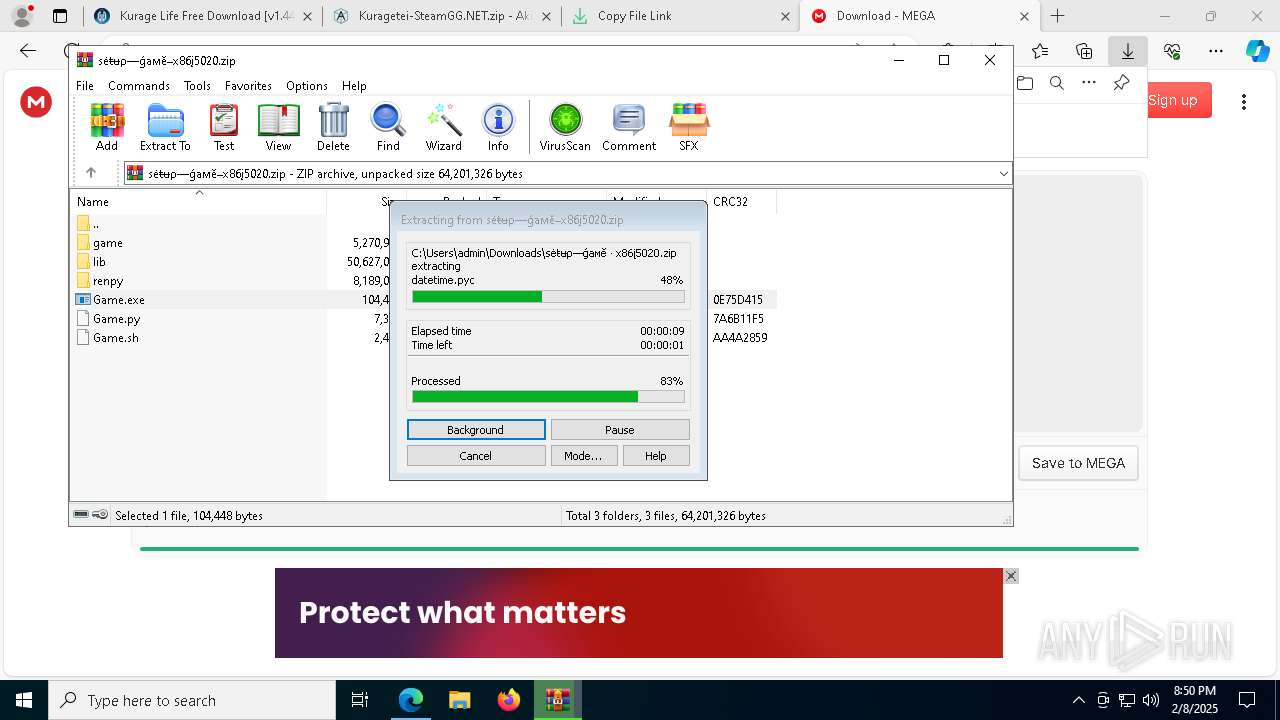Expand the archive path dropdown
The height and width of the screenshot is (720, 1280).
point(1003,174)
